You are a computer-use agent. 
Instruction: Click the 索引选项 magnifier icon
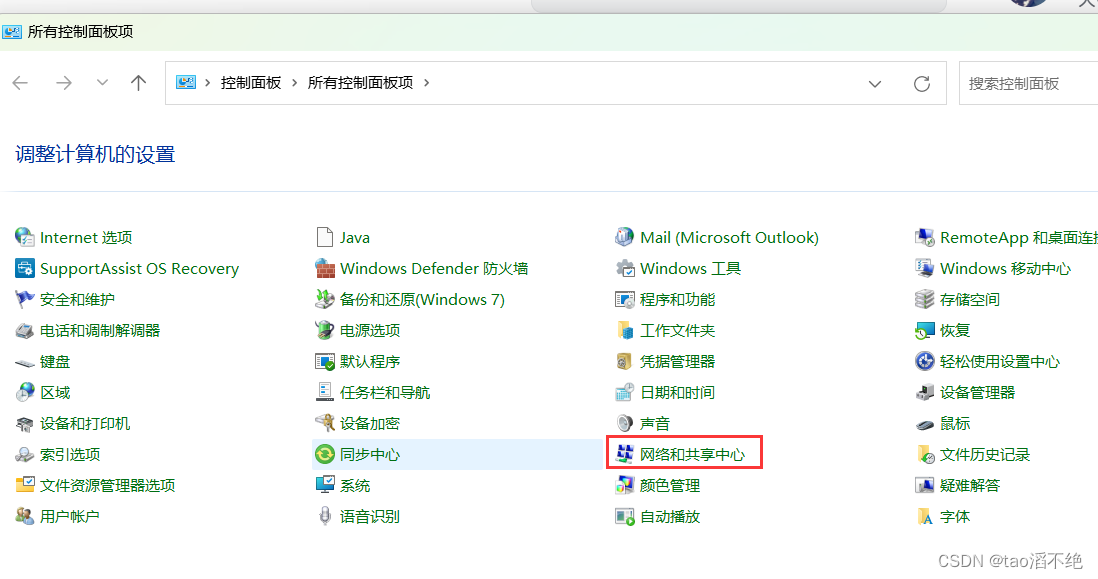click(x=25, y=454)
